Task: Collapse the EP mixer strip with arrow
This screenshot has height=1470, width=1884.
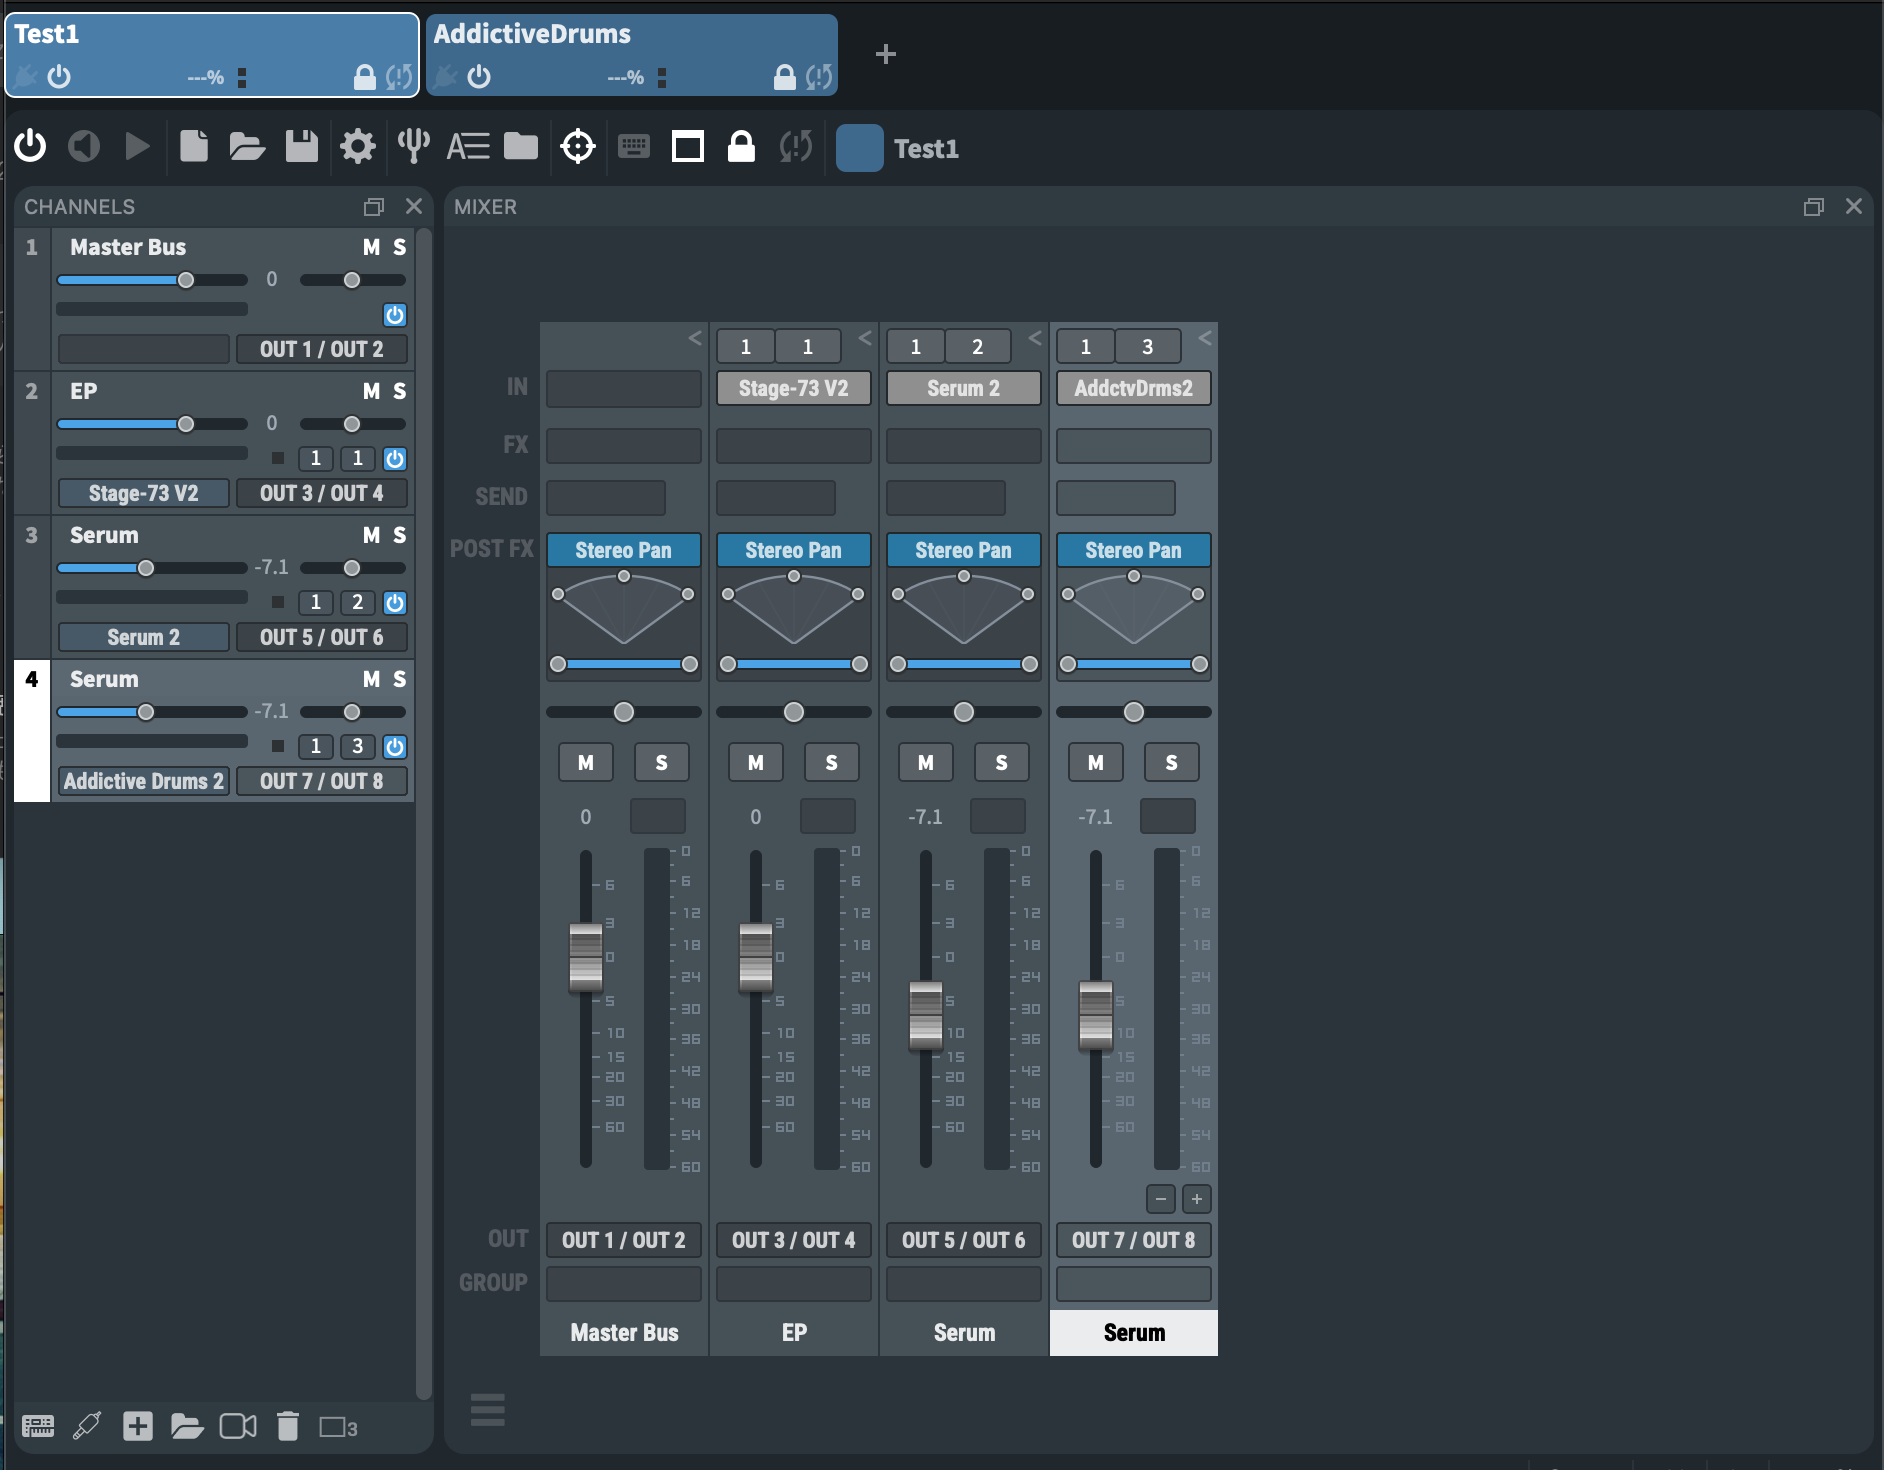Action: 865,338
